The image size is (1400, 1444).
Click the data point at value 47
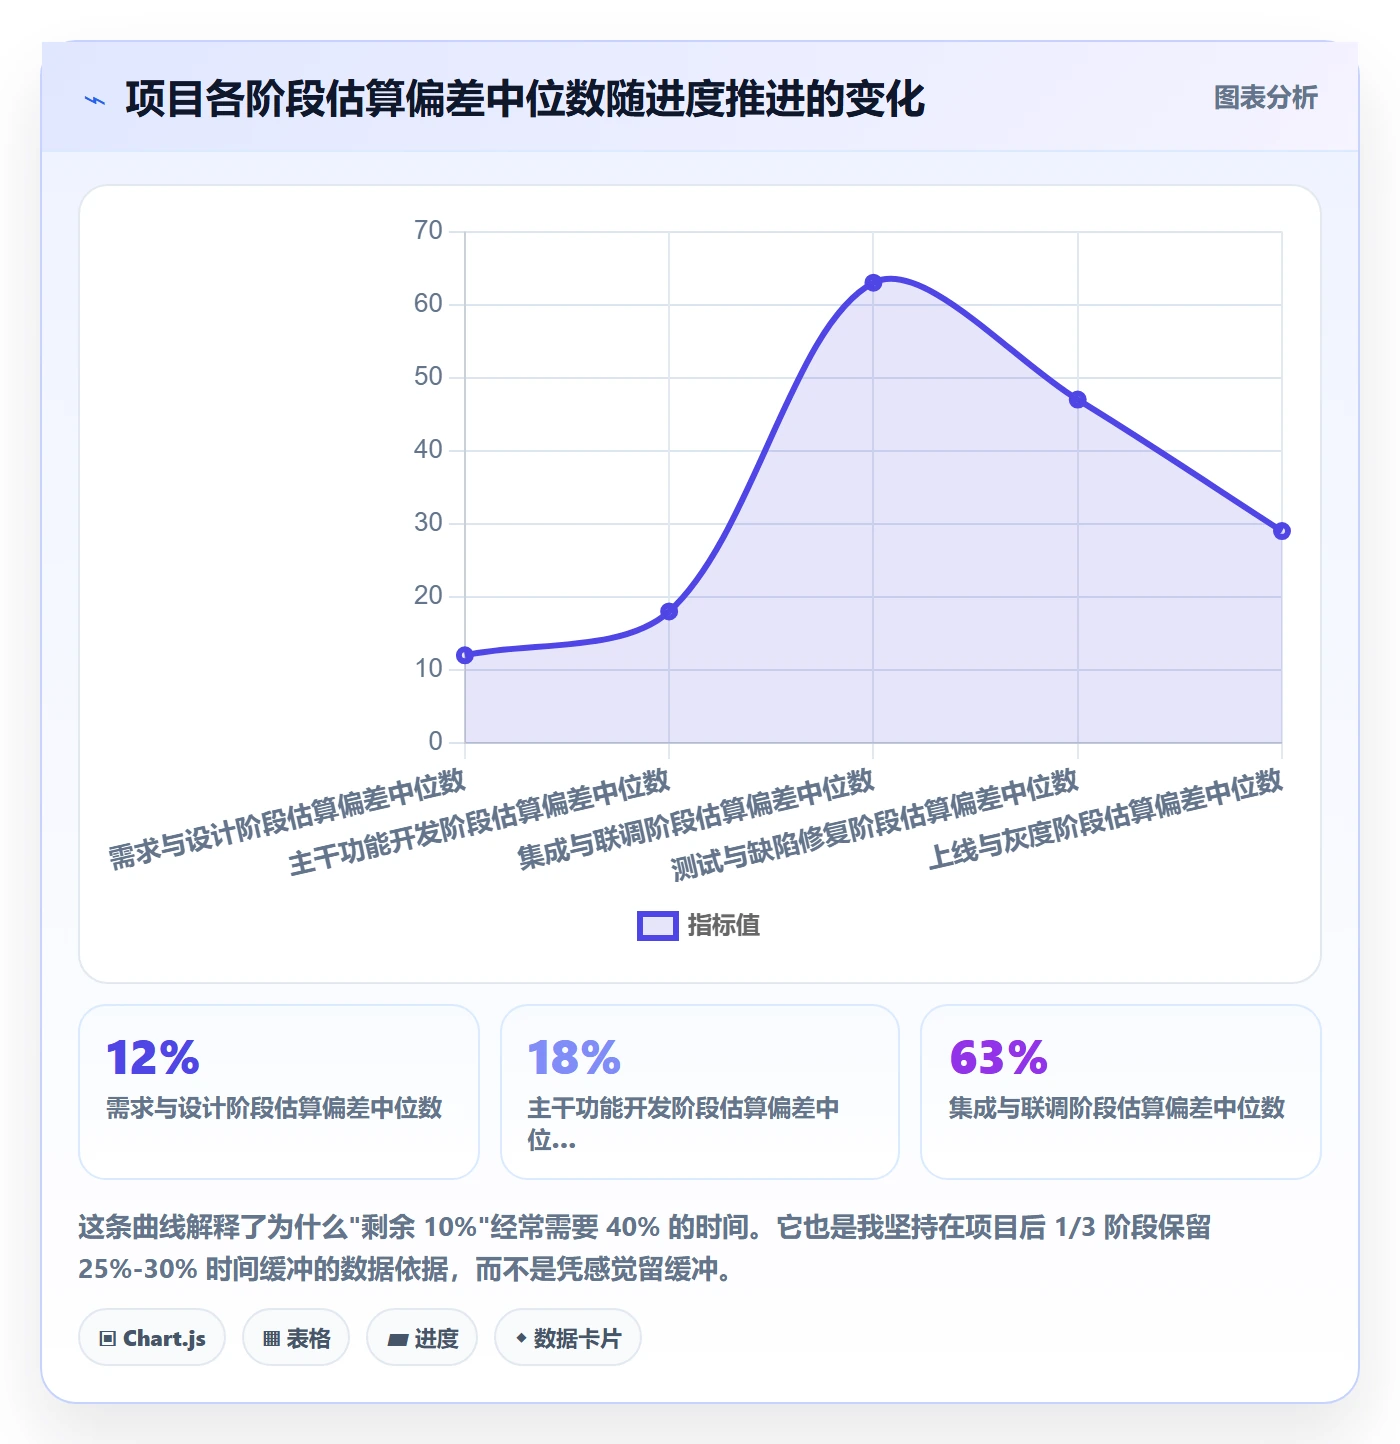(1078, 400)
